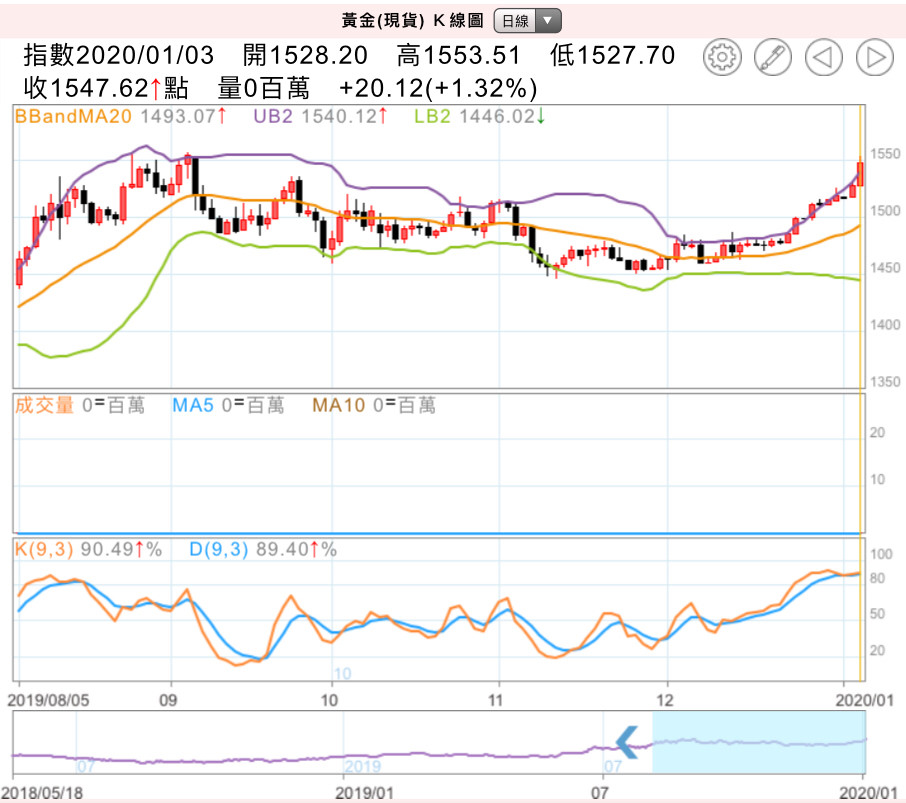
Task: Click the right arrow to move forward
Action: click(x=874, y=58)
